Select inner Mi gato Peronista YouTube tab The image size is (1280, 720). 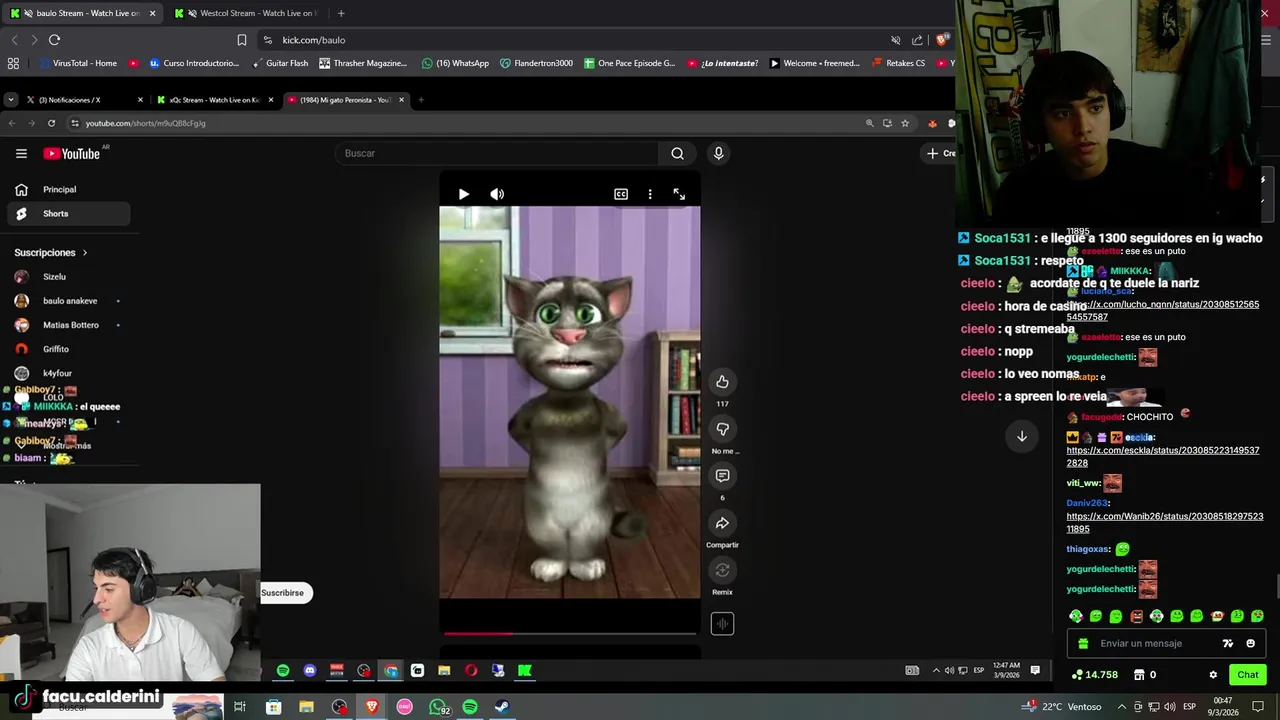[345, 100]
